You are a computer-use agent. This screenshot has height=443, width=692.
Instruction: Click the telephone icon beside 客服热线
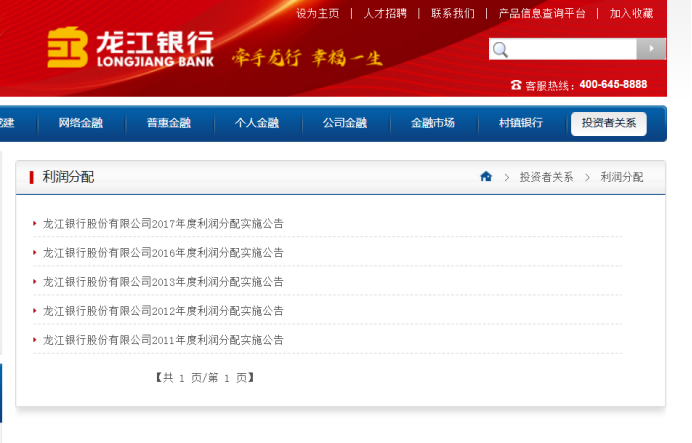516,85
